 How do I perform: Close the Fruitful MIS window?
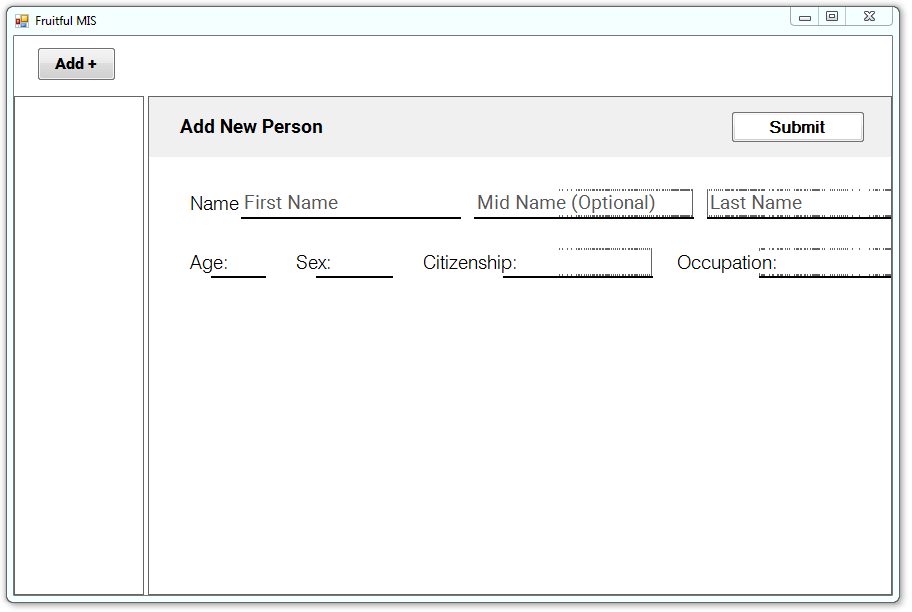click(x=869, y=17)
